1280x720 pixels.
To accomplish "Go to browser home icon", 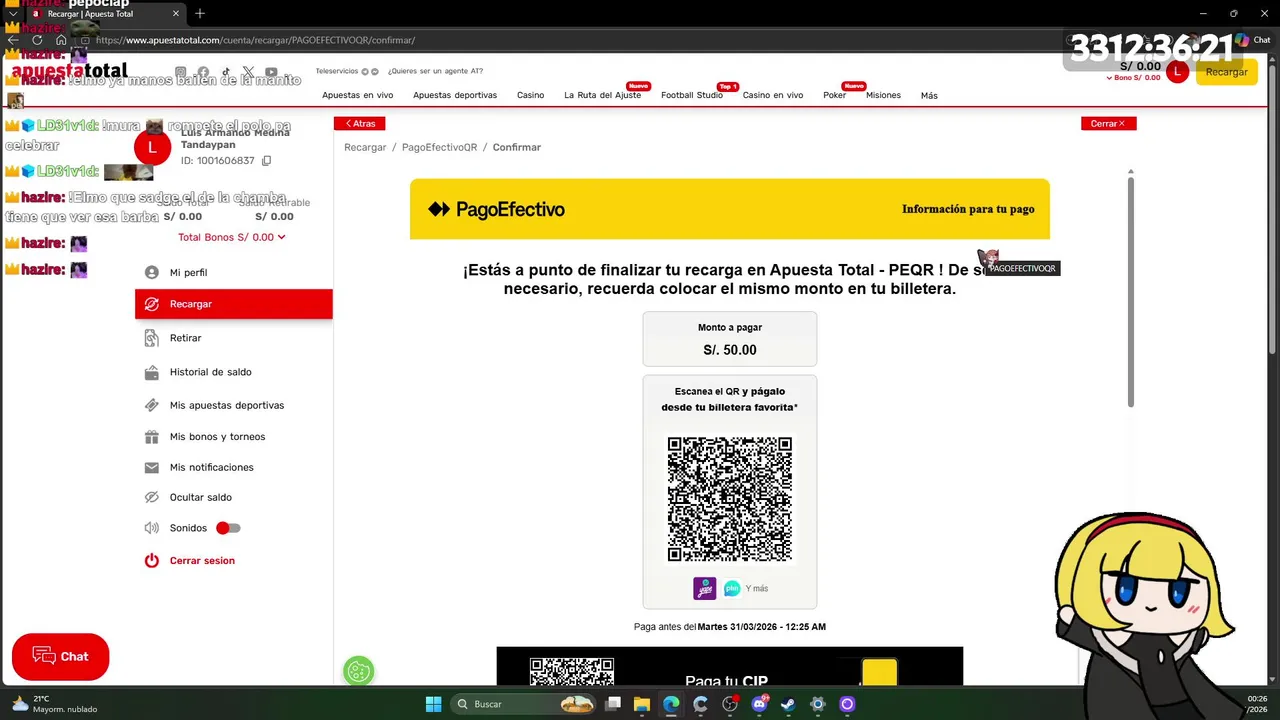I will pyautogui.click(x=61, y=40).
